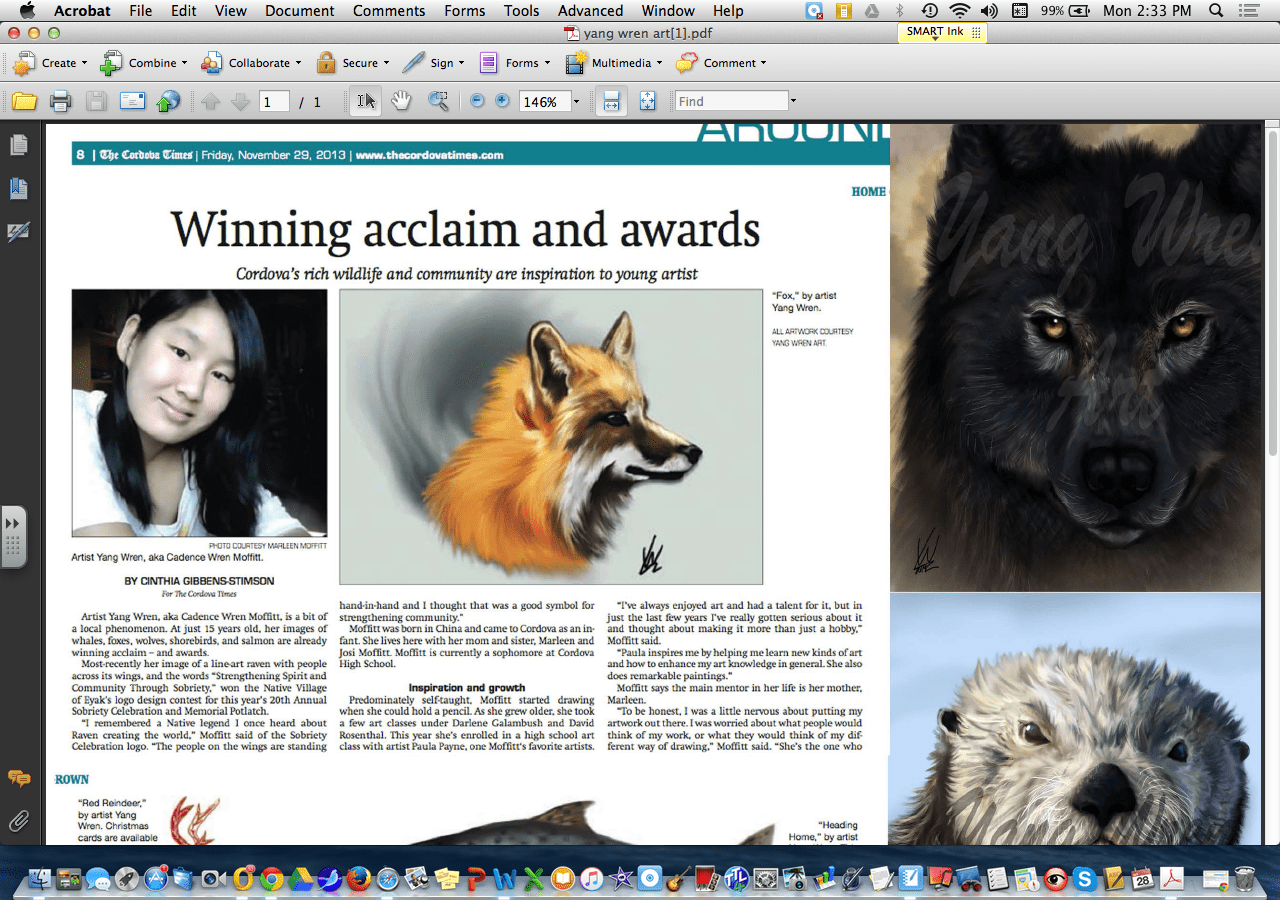Image resolution: width=1280 pixels, height=900 pixels.
Task: Open the Apple menu
Action: tap(27, 11)
